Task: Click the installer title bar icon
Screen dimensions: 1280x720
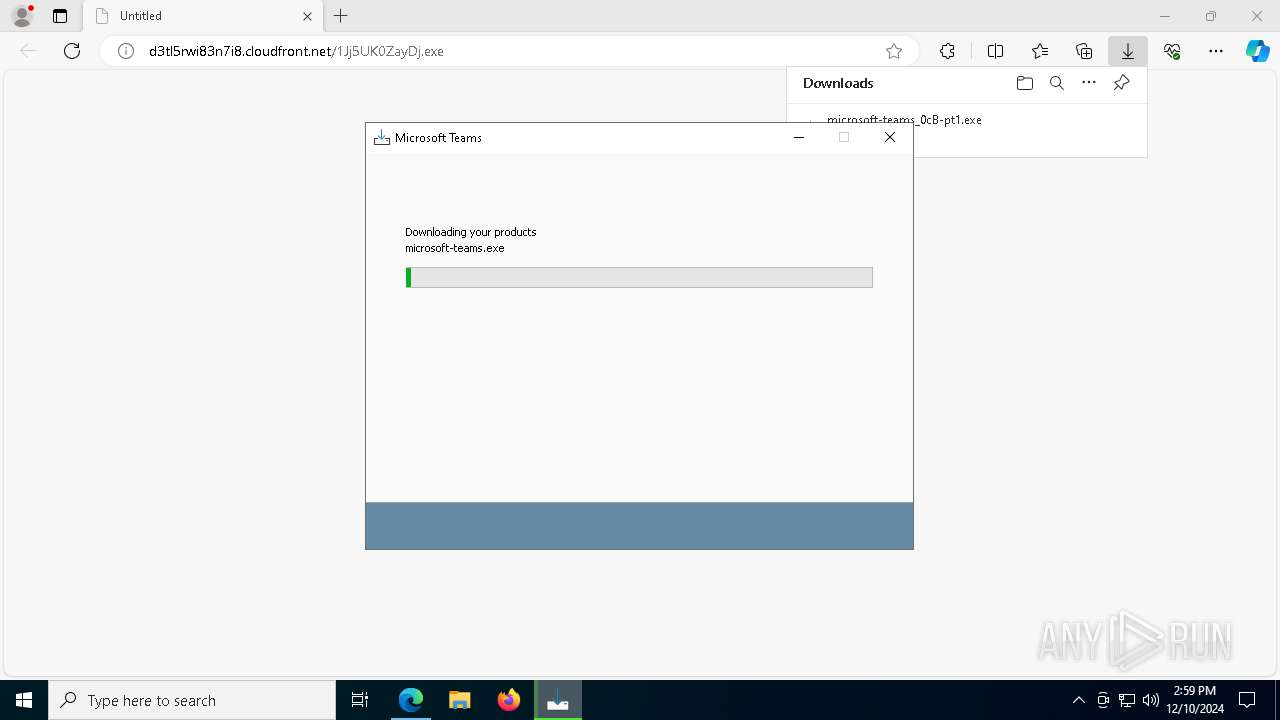Action: pyautogui.click(x=381, y=138)
